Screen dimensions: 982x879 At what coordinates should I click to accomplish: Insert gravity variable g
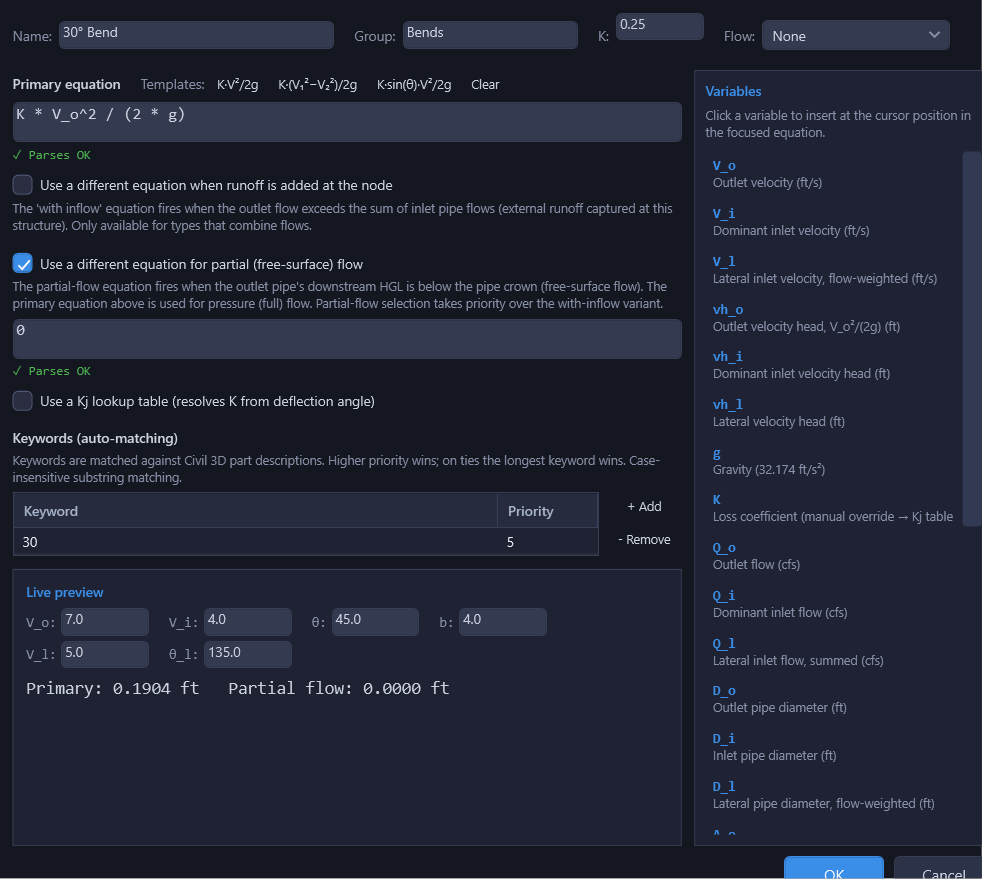[x=717, y=453]
